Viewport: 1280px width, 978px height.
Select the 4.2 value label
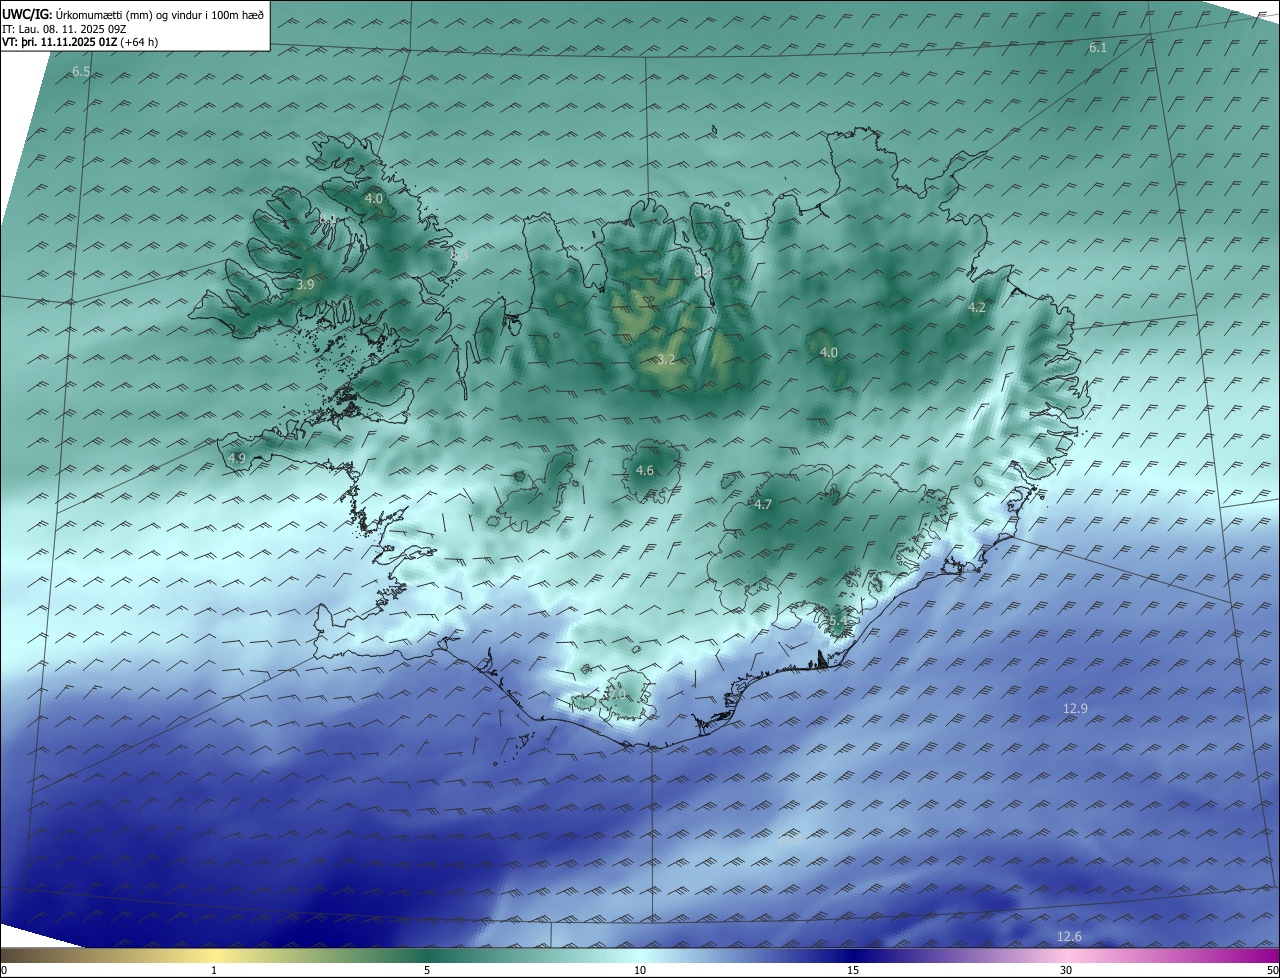click(977, 308)
